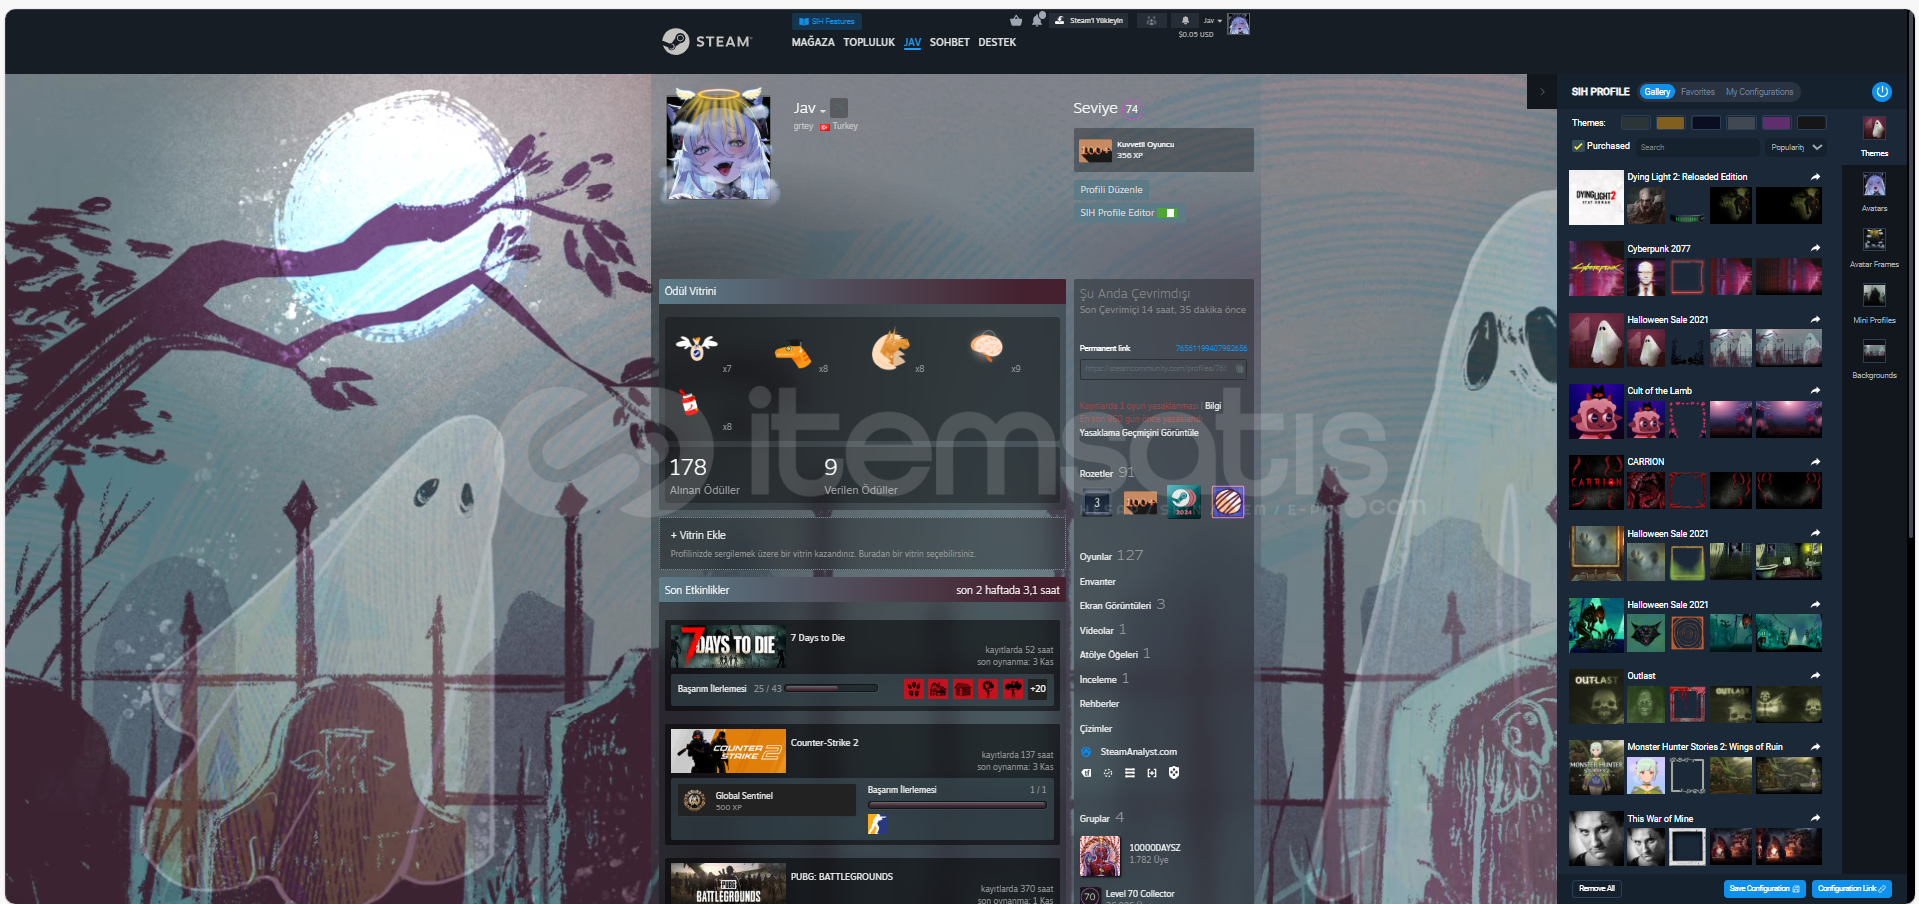The width and height of the screenshot is (1919, 904).
Task: Share the Cult of the Lamb theme
Action: coord(1815,391)
